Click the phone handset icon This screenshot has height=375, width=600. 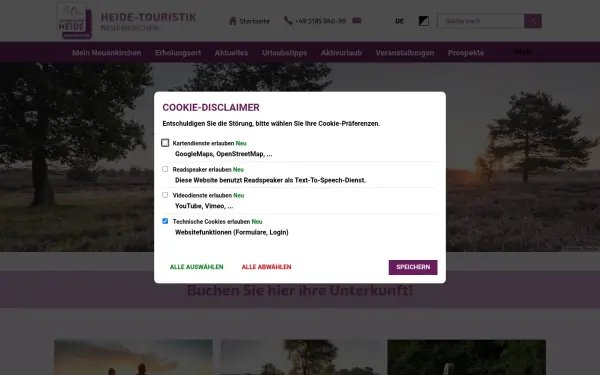coord(288,21)
